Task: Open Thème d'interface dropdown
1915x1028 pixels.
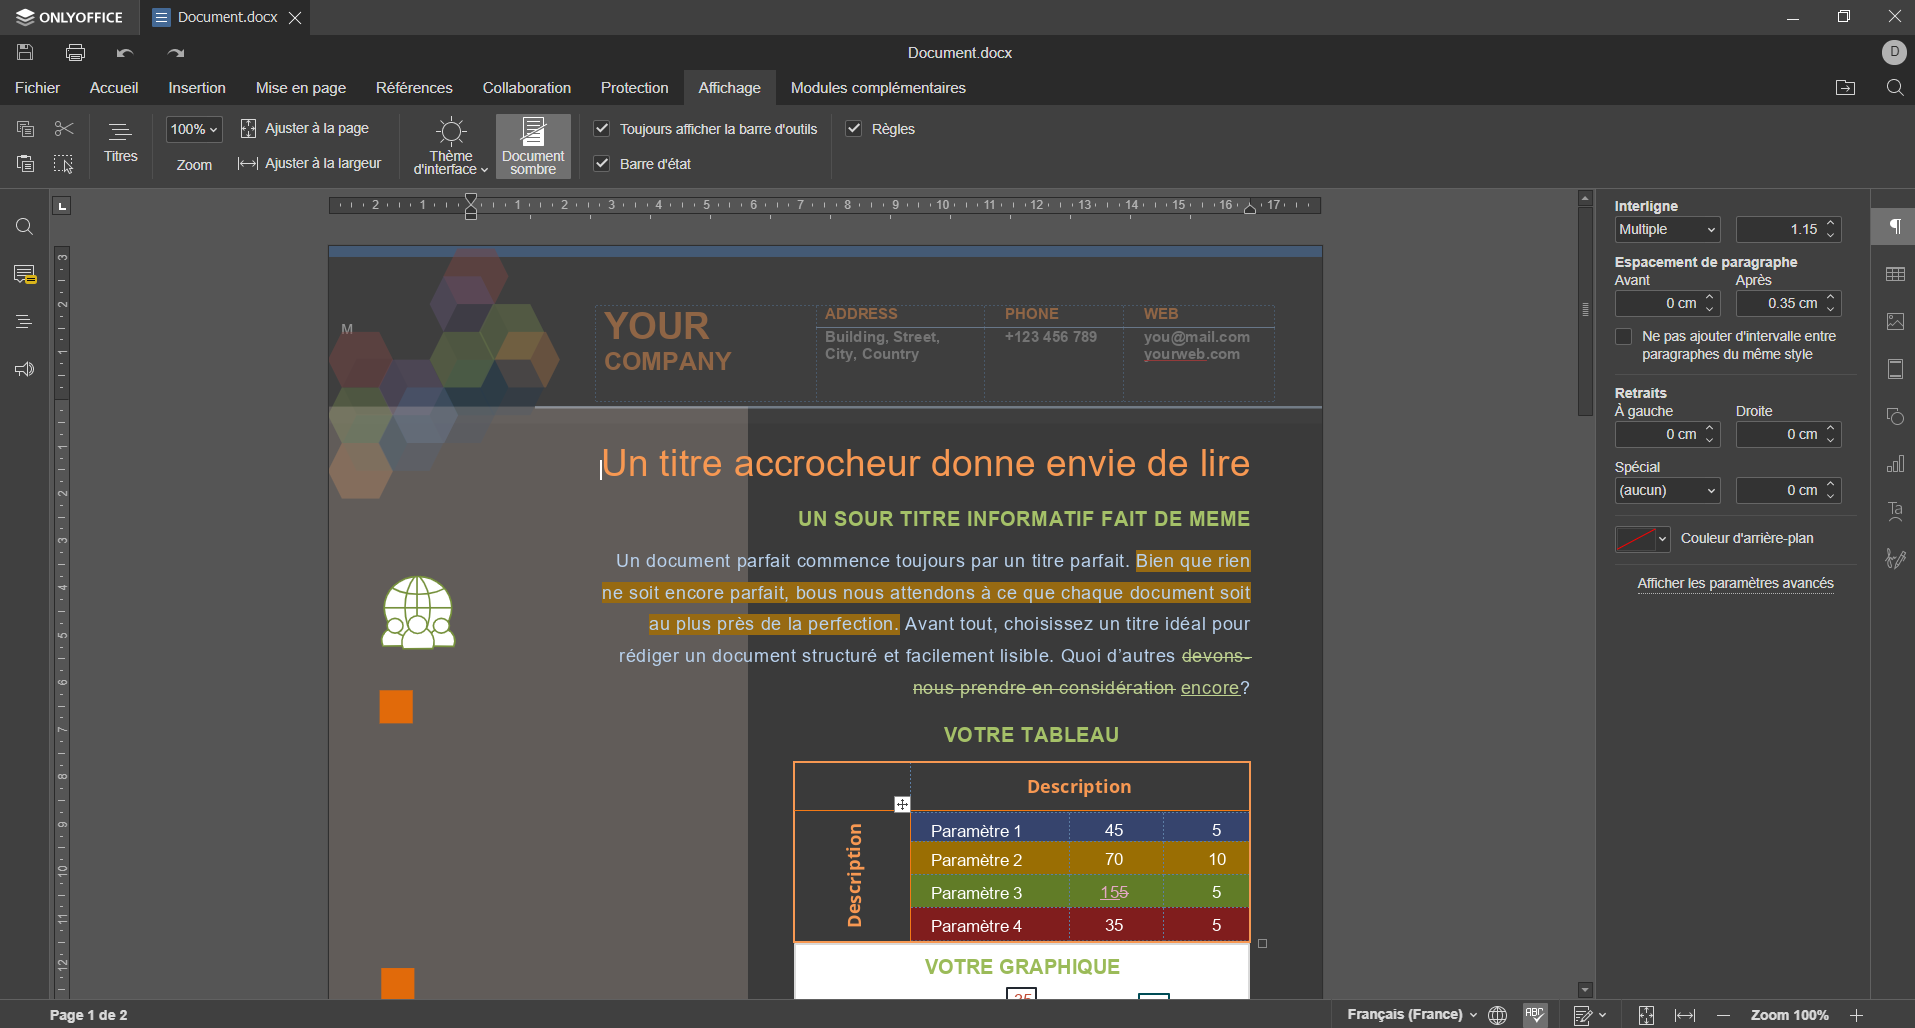Action: coord(451,146)
